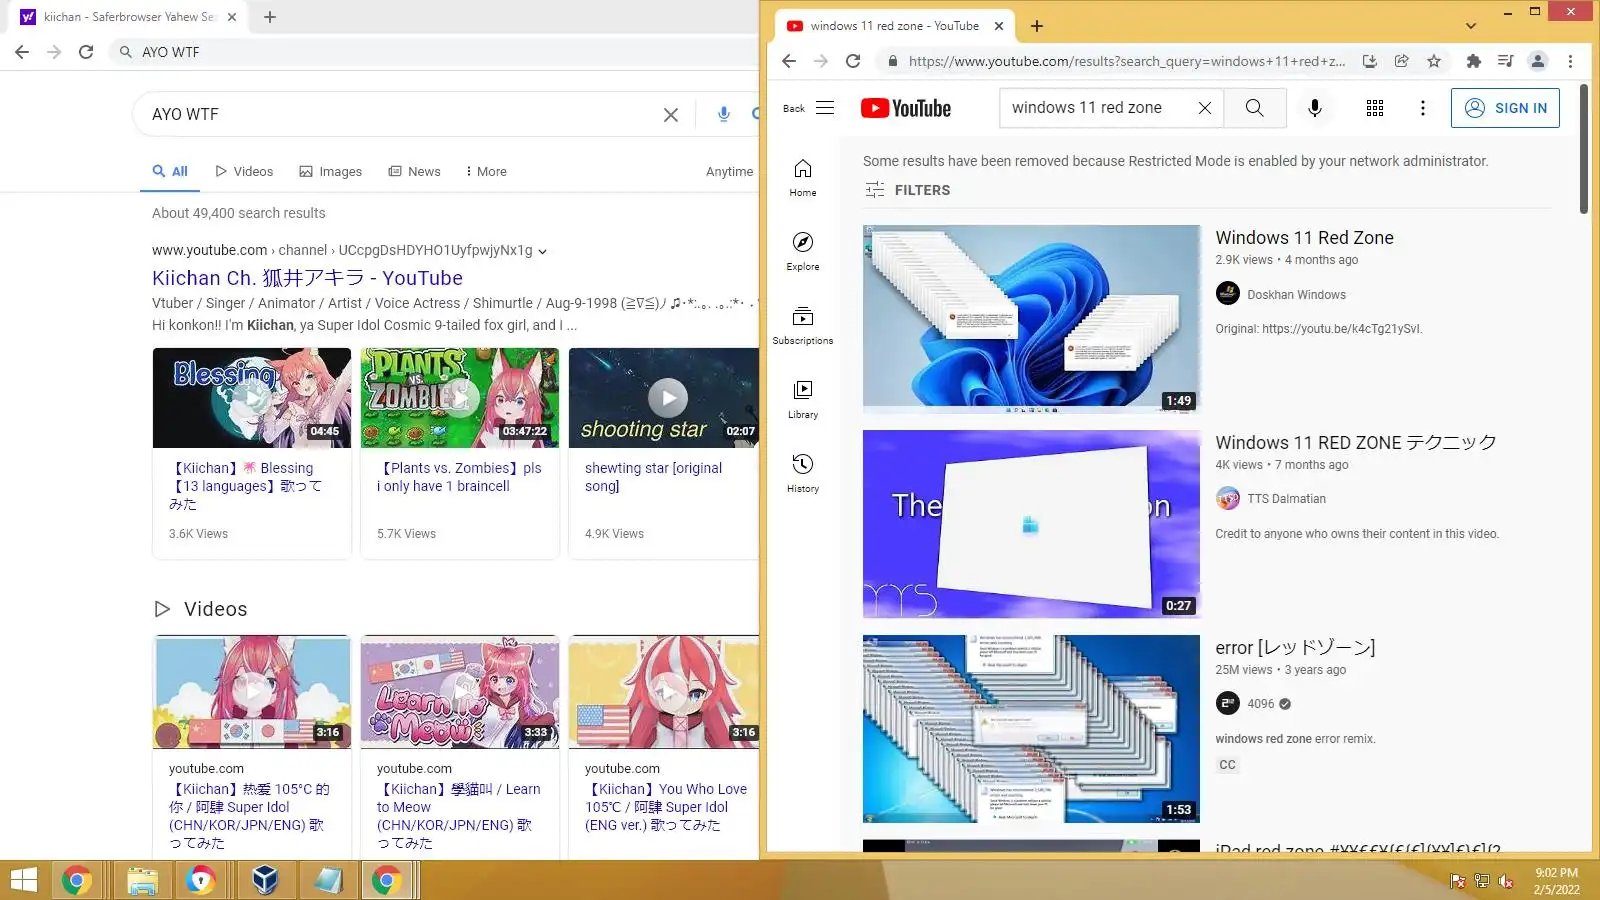Select the kiichan Saferbrowser tab

click(x=129, y=17)
